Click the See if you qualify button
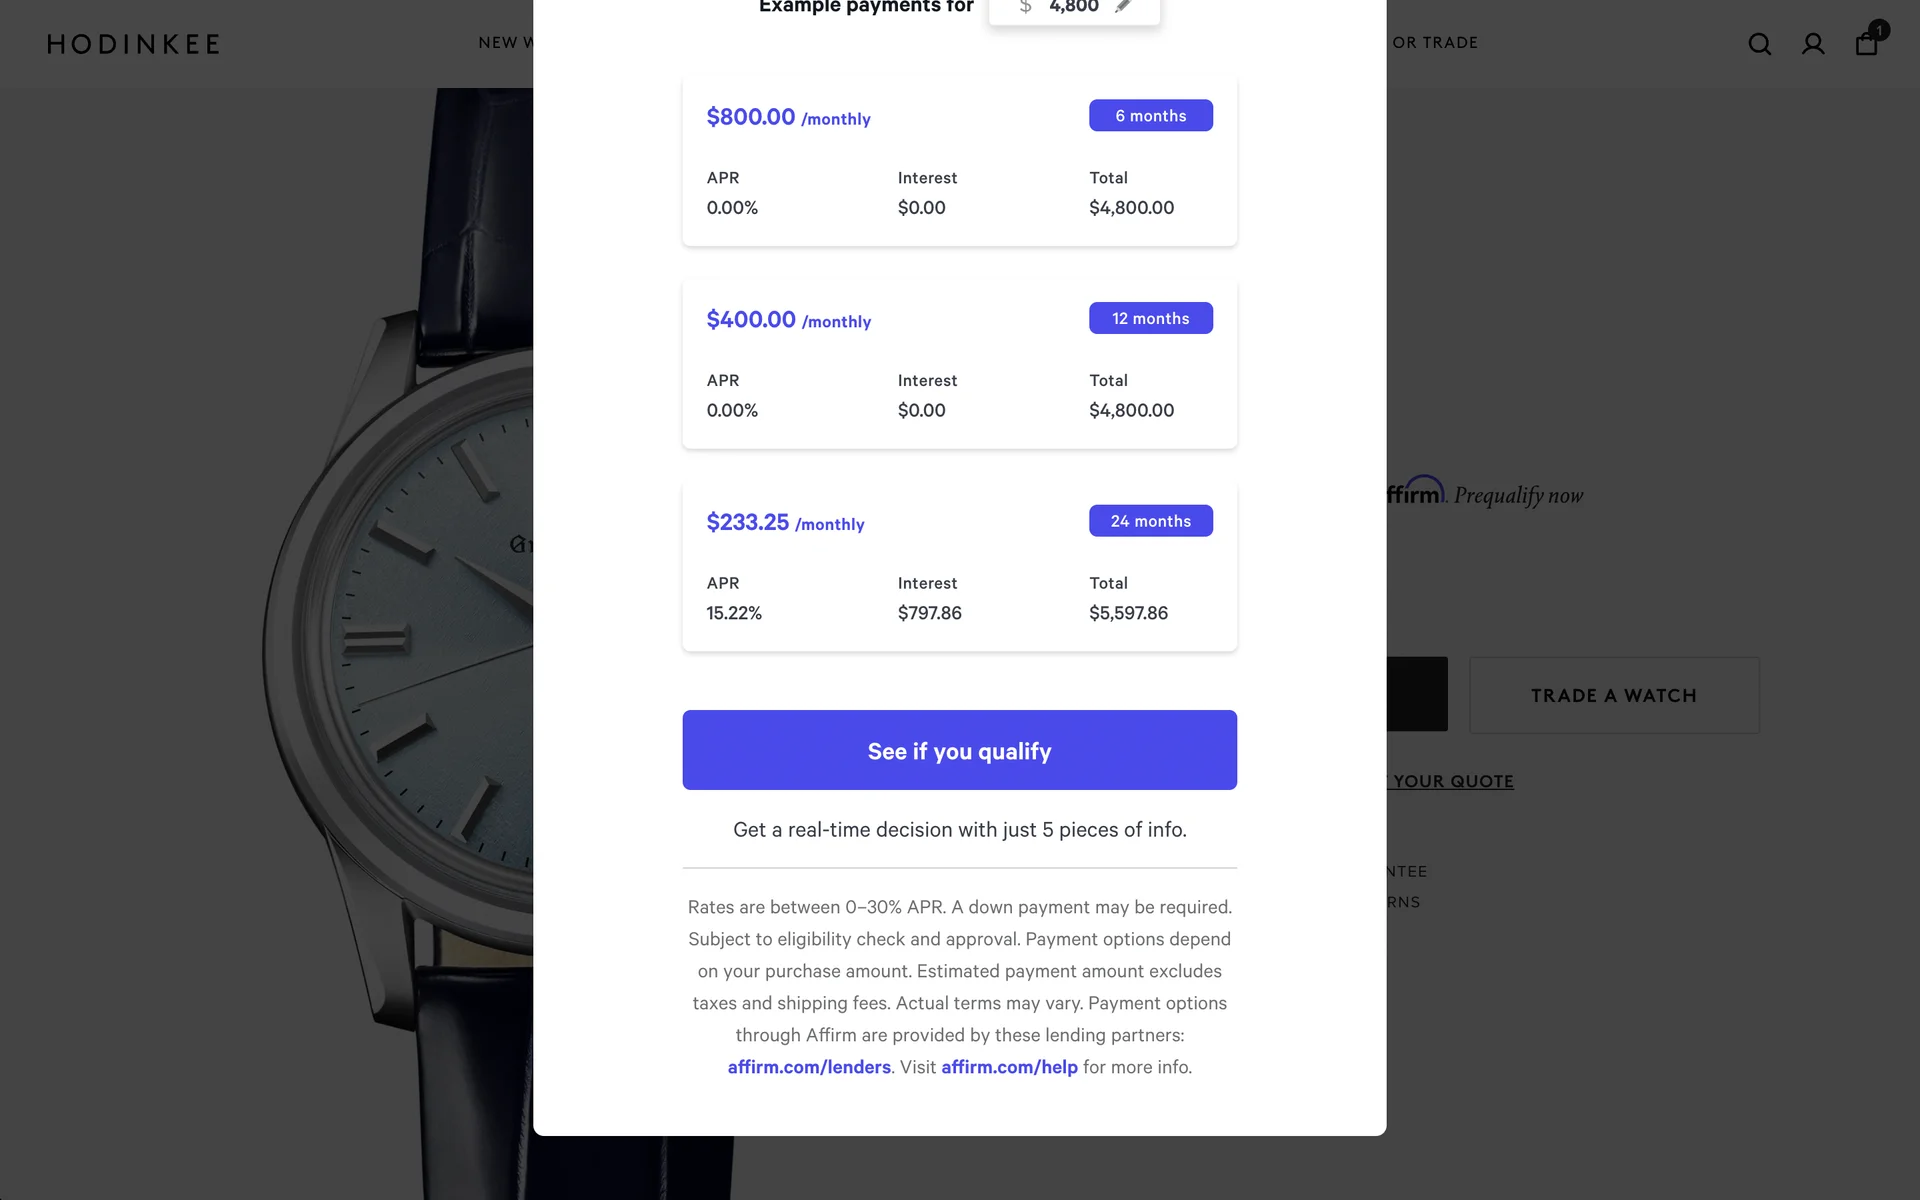 [x=959, y=750]
